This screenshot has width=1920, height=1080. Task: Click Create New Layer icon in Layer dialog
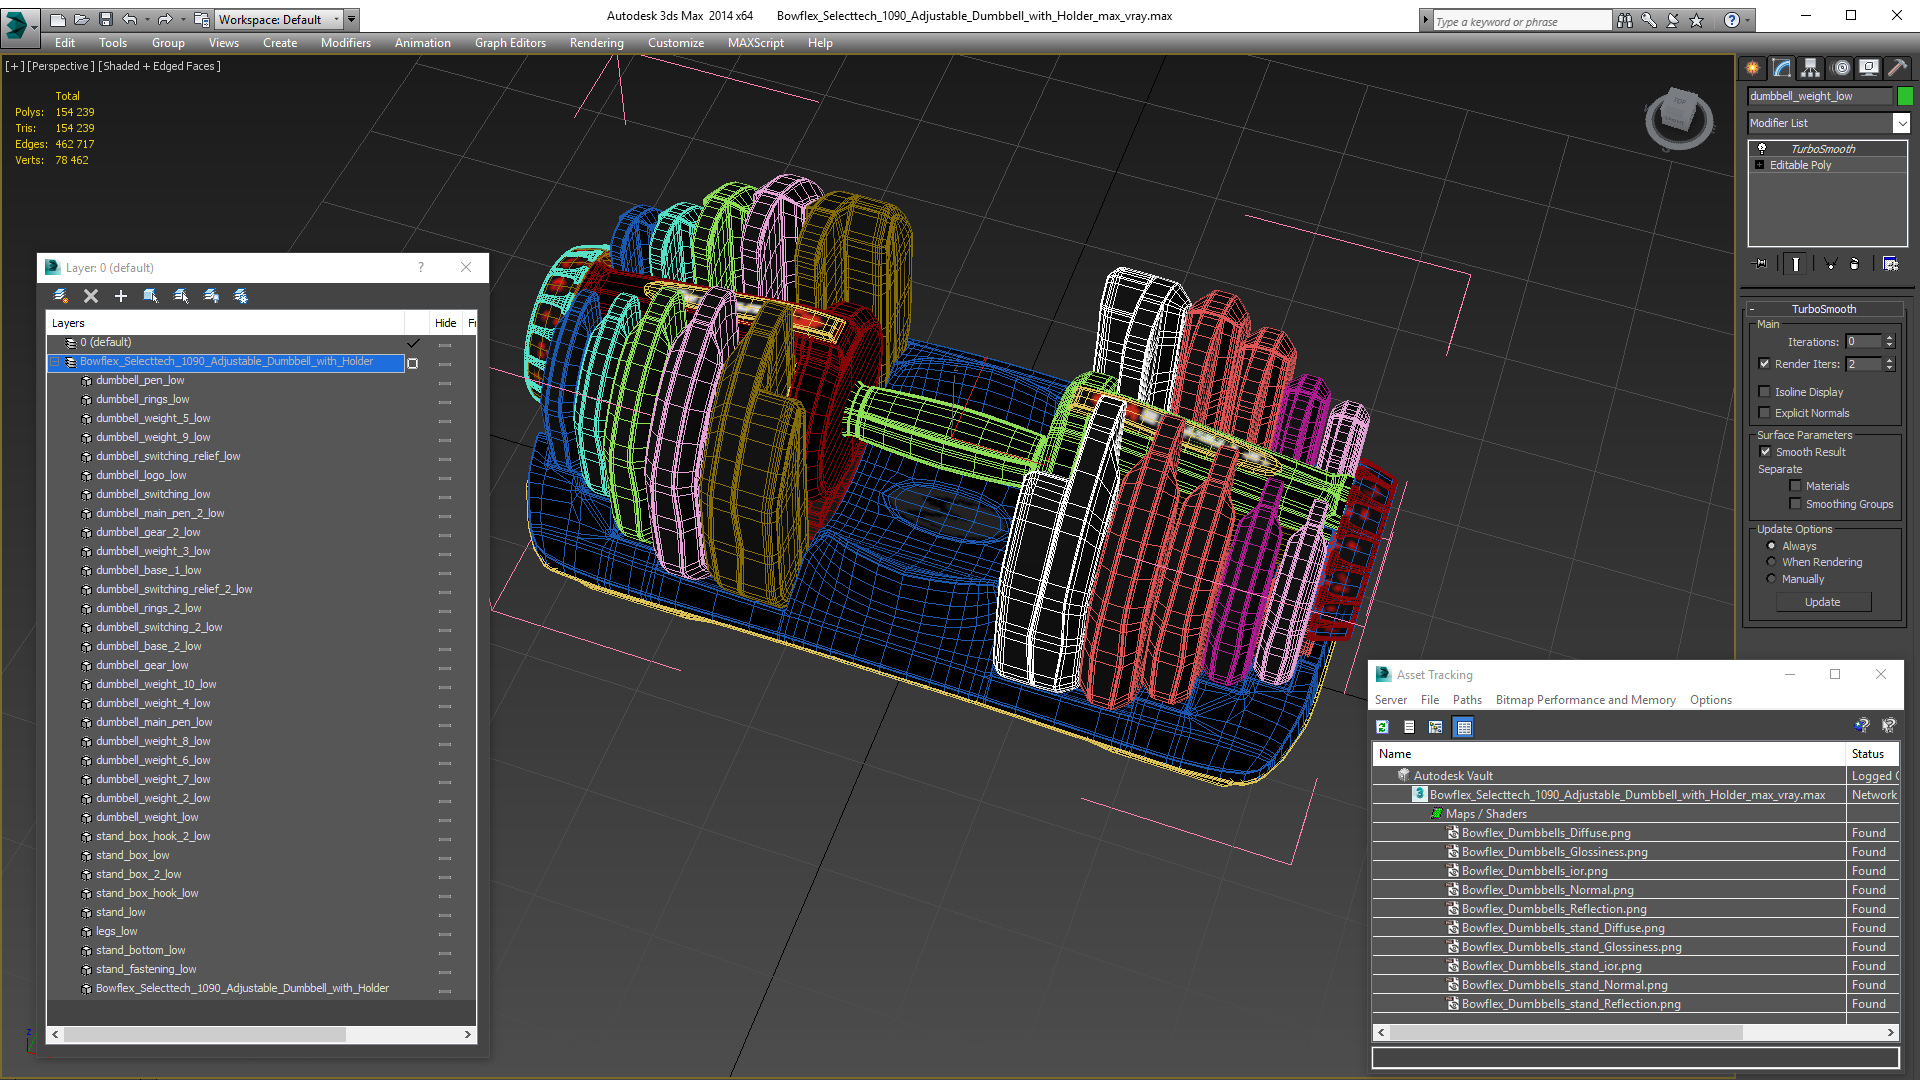(60, 296)
